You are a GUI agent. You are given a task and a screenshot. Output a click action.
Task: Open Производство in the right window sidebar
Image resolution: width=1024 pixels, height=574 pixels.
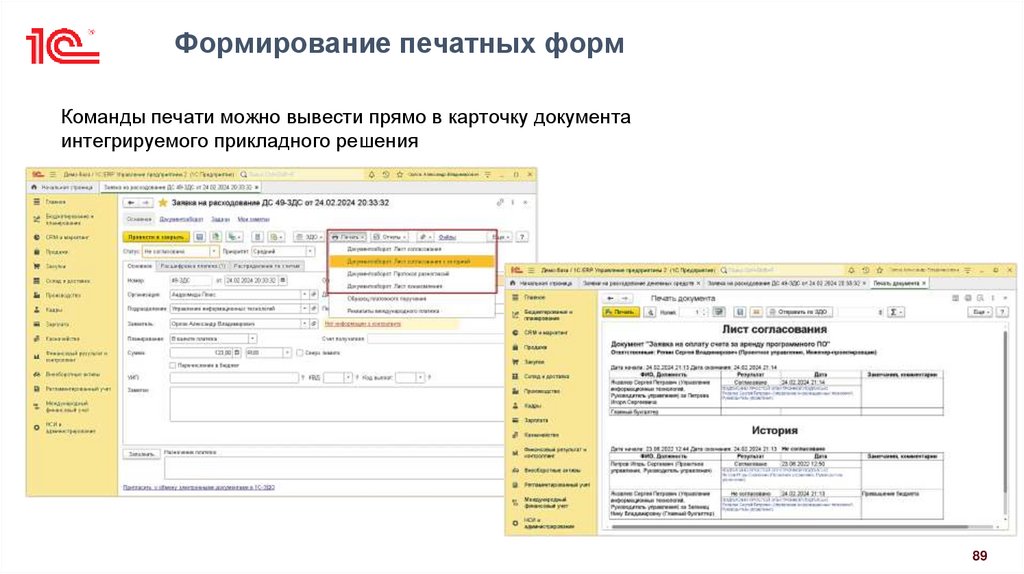(541, 391)
